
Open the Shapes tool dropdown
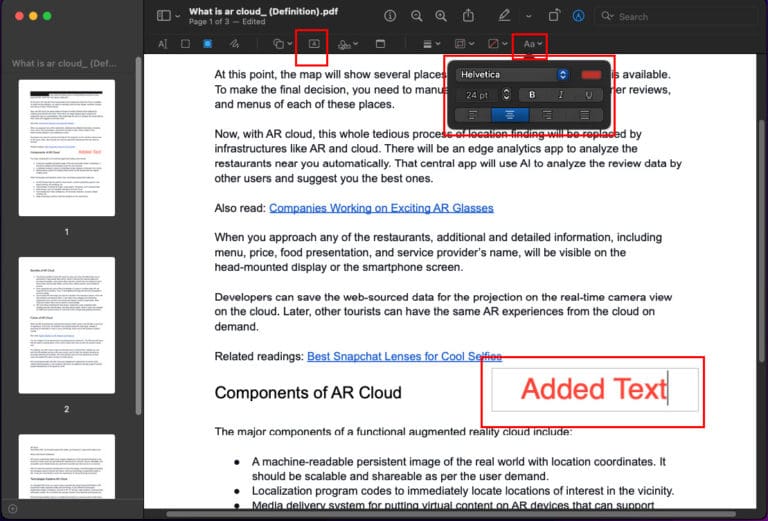click(282, 44)
